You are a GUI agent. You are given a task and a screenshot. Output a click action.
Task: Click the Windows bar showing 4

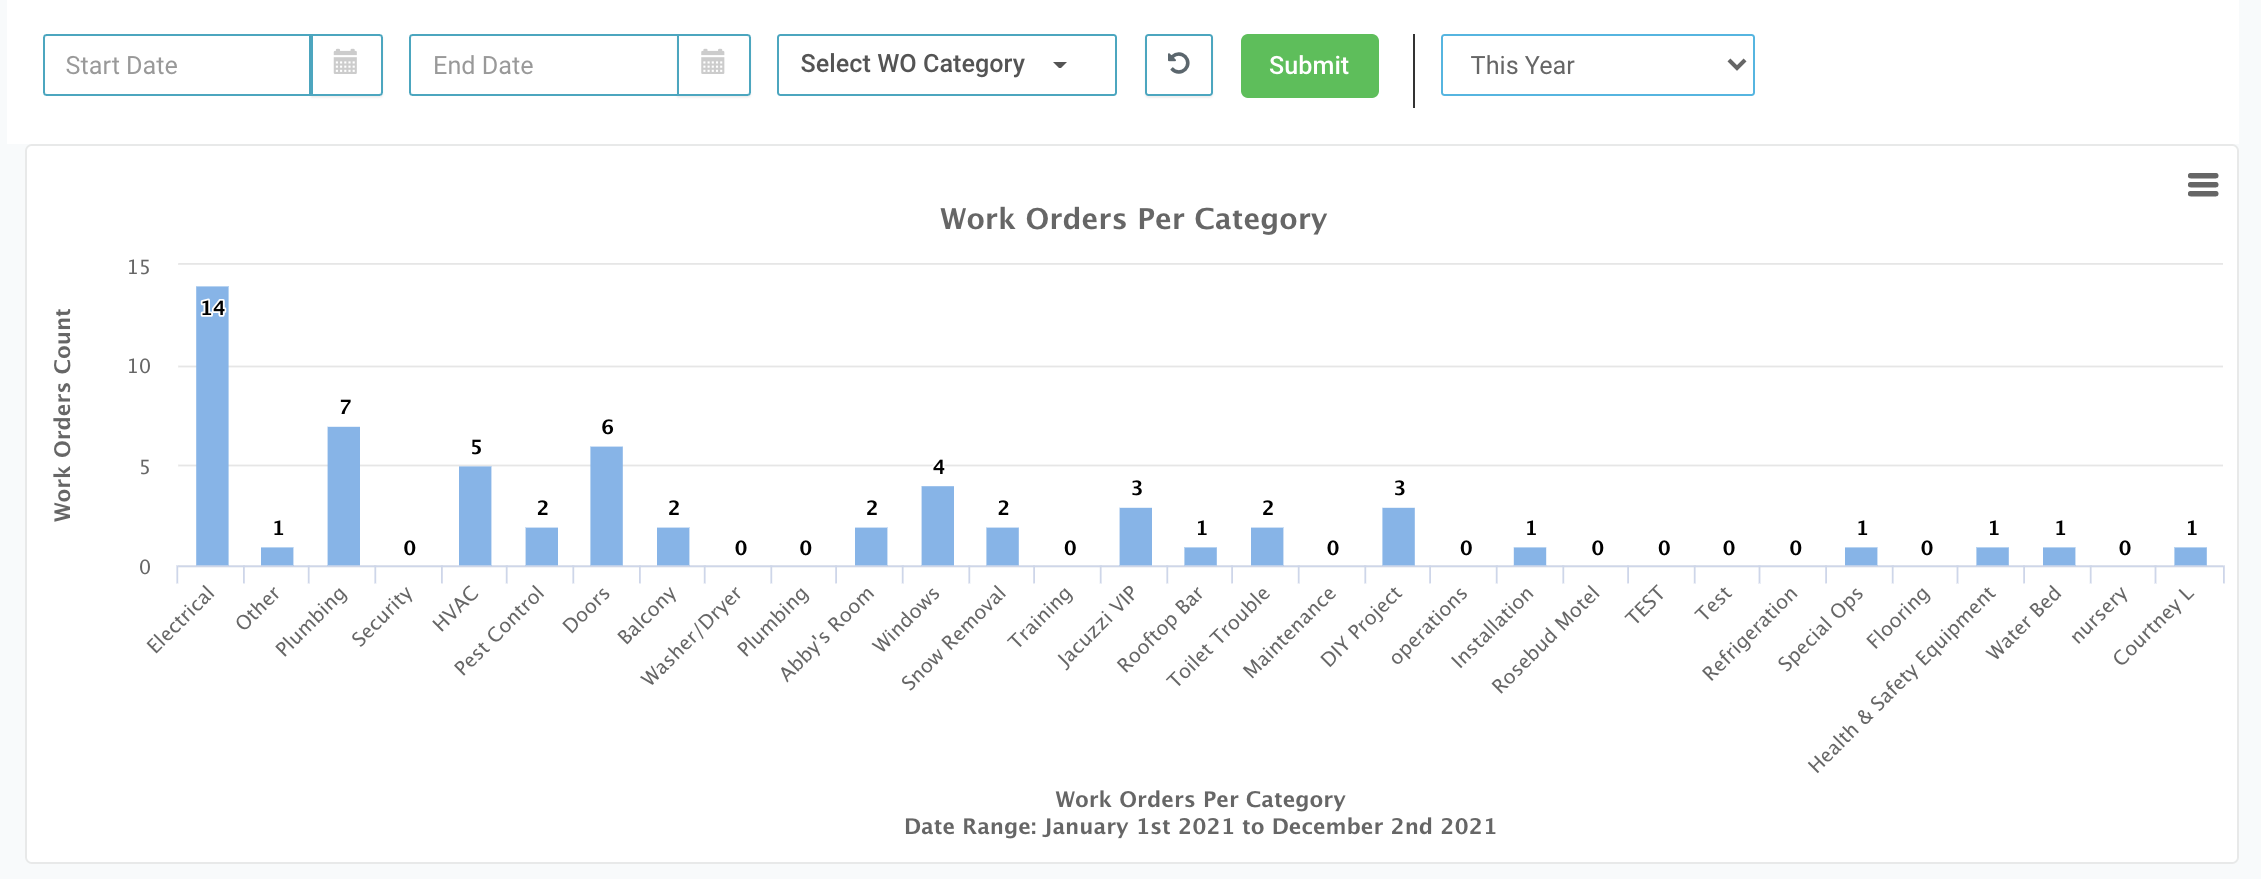tap(937, 527)
